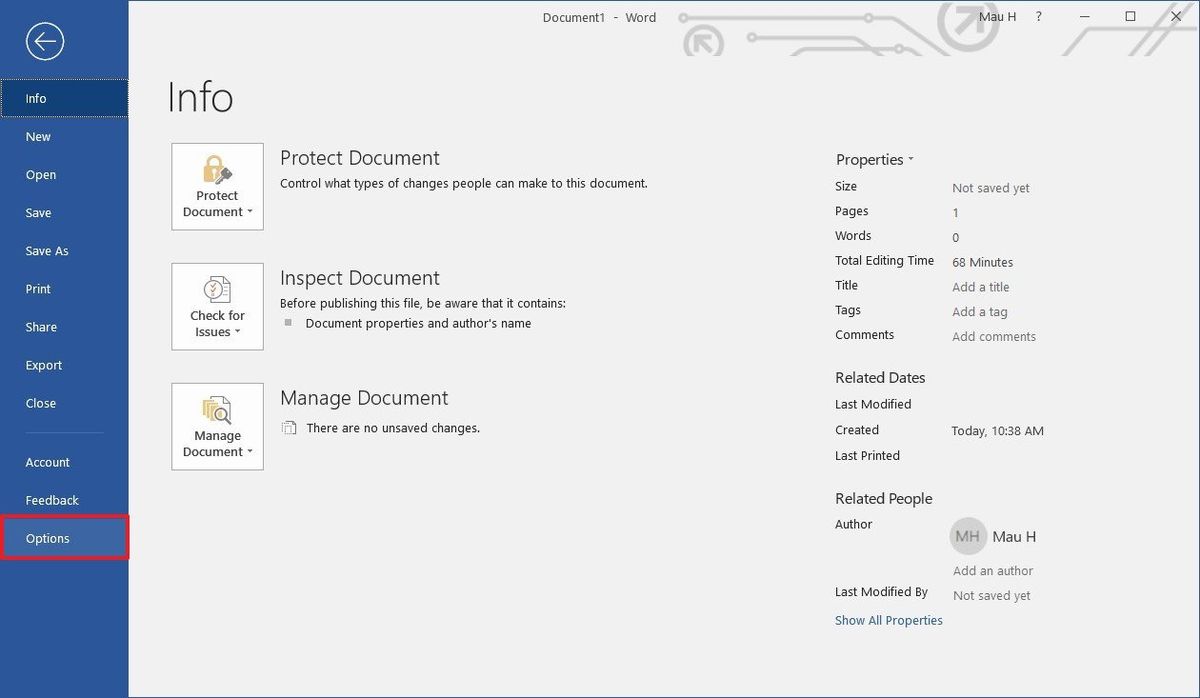Image resolution: width=1200 pixels, height=698 pixels.
Task: Click the back arrow to exit Backstage view
Action: pos(41,41)
